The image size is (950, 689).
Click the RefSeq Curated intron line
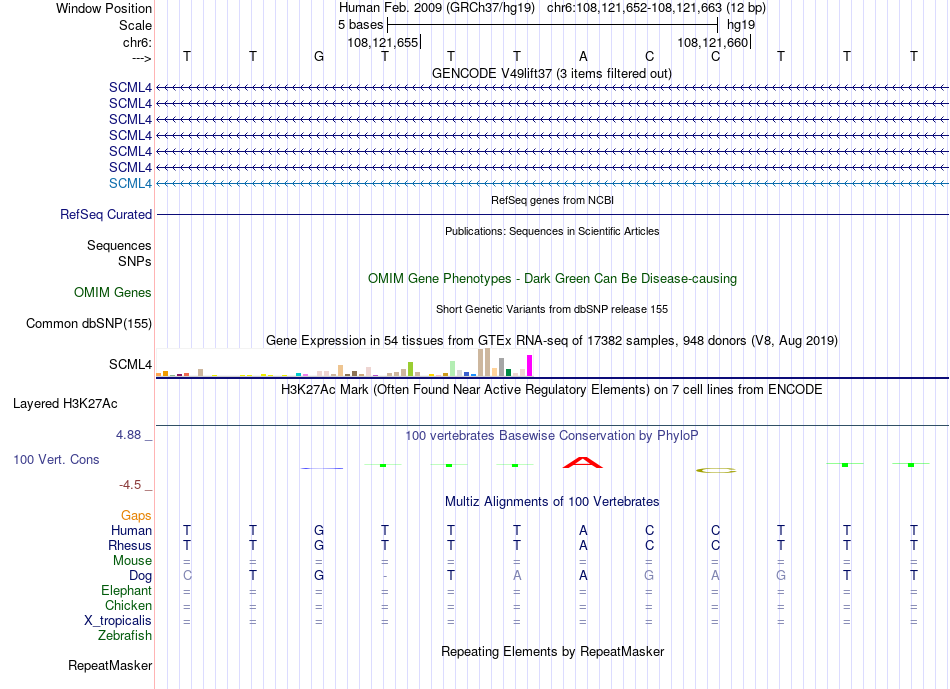pyautogui.click(x=552, y=215)
